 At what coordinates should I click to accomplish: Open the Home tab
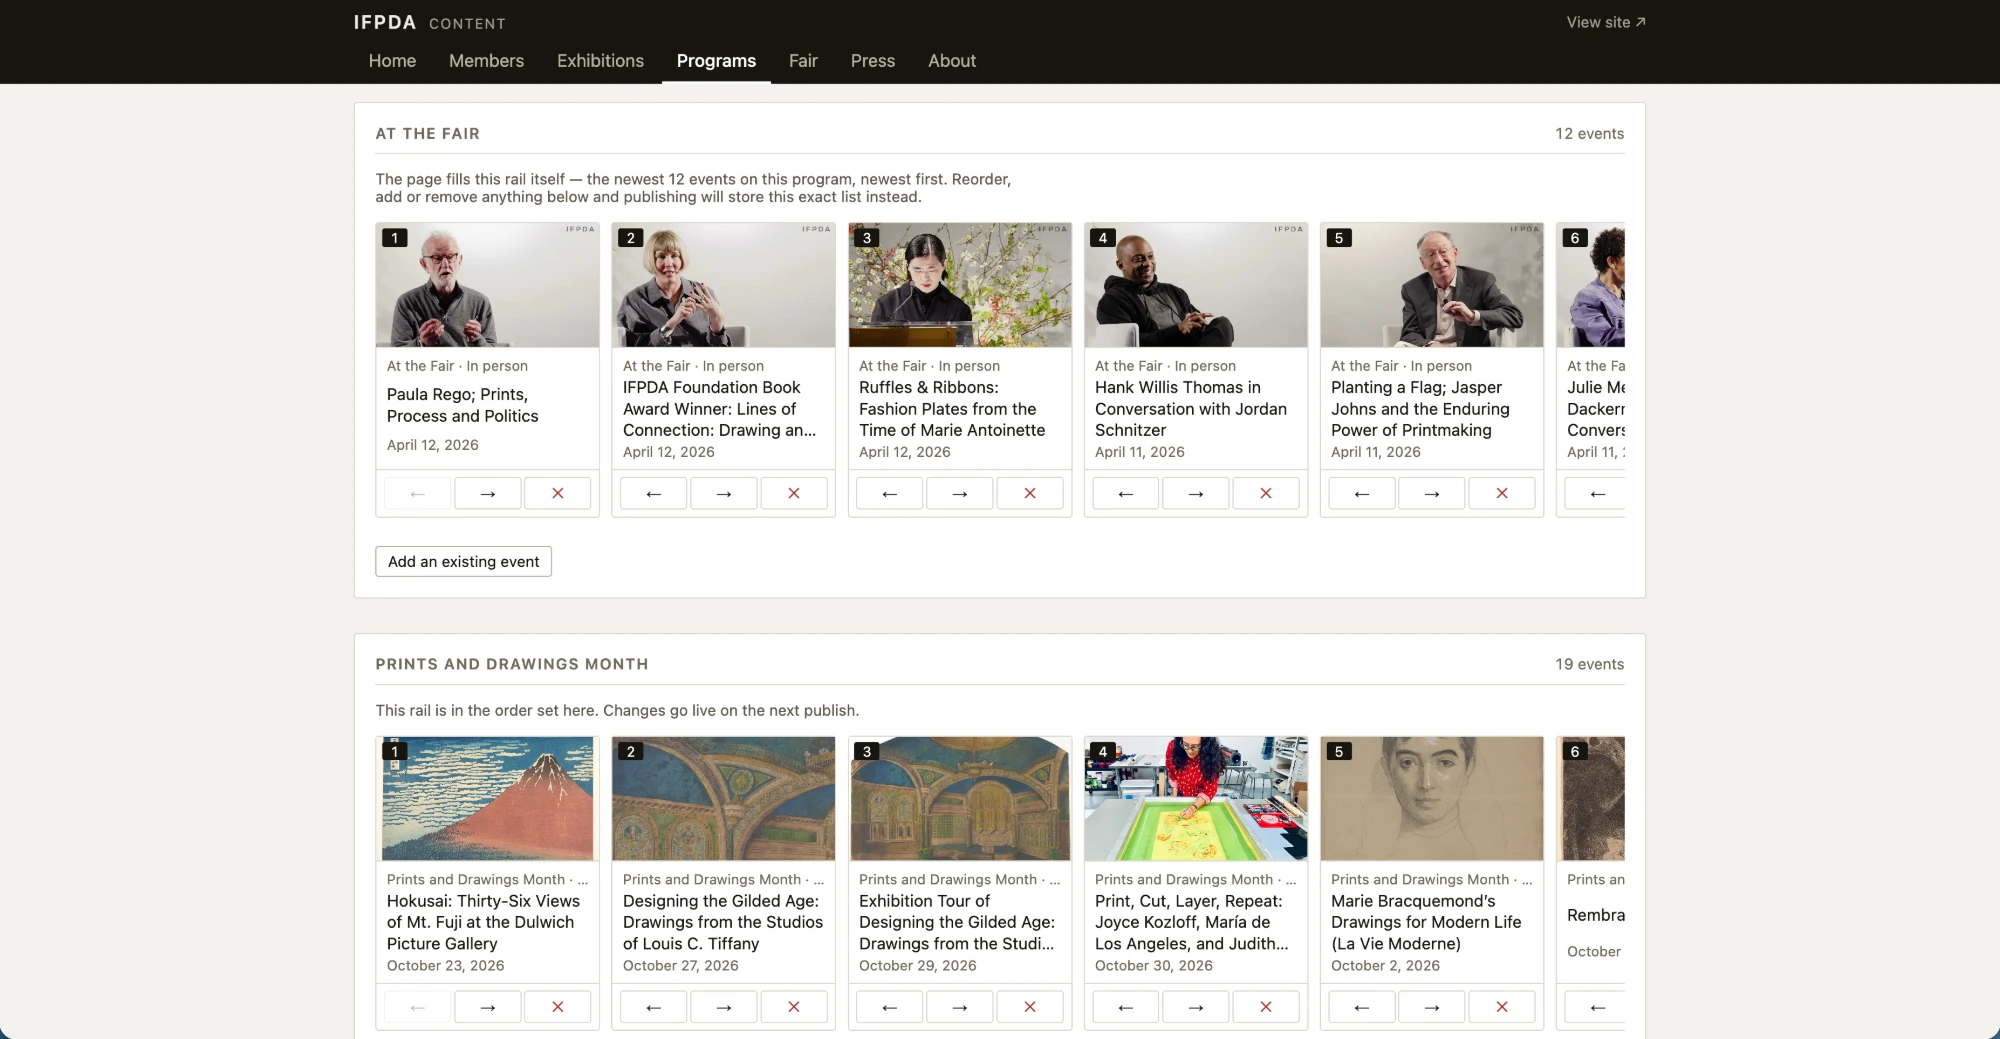coord(392,61)
